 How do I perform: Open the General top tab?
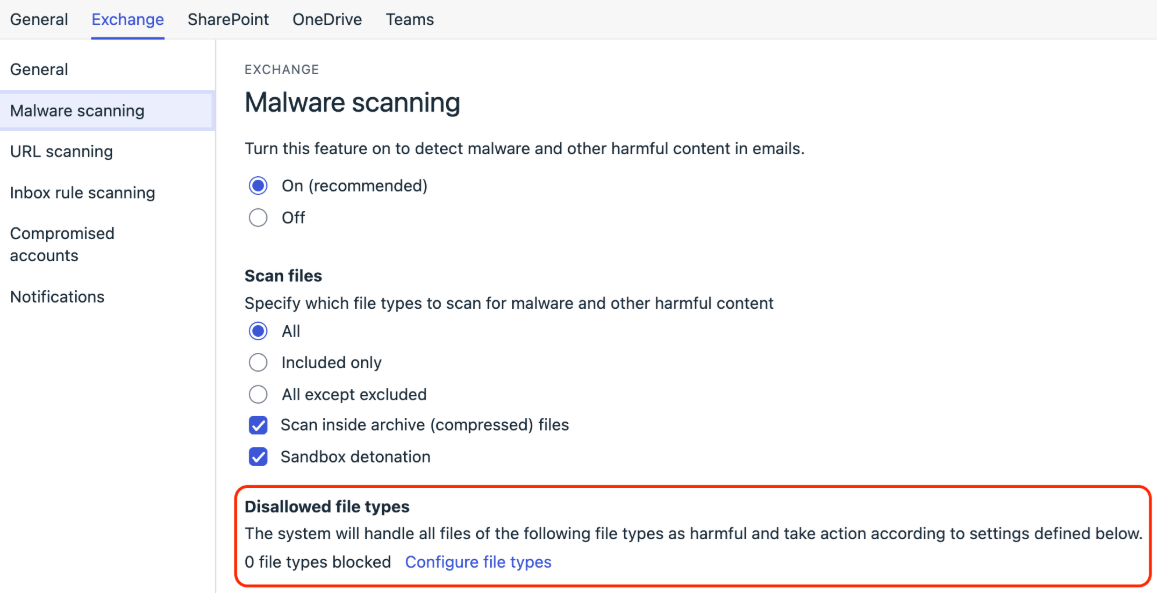click(x=39, y=20)
